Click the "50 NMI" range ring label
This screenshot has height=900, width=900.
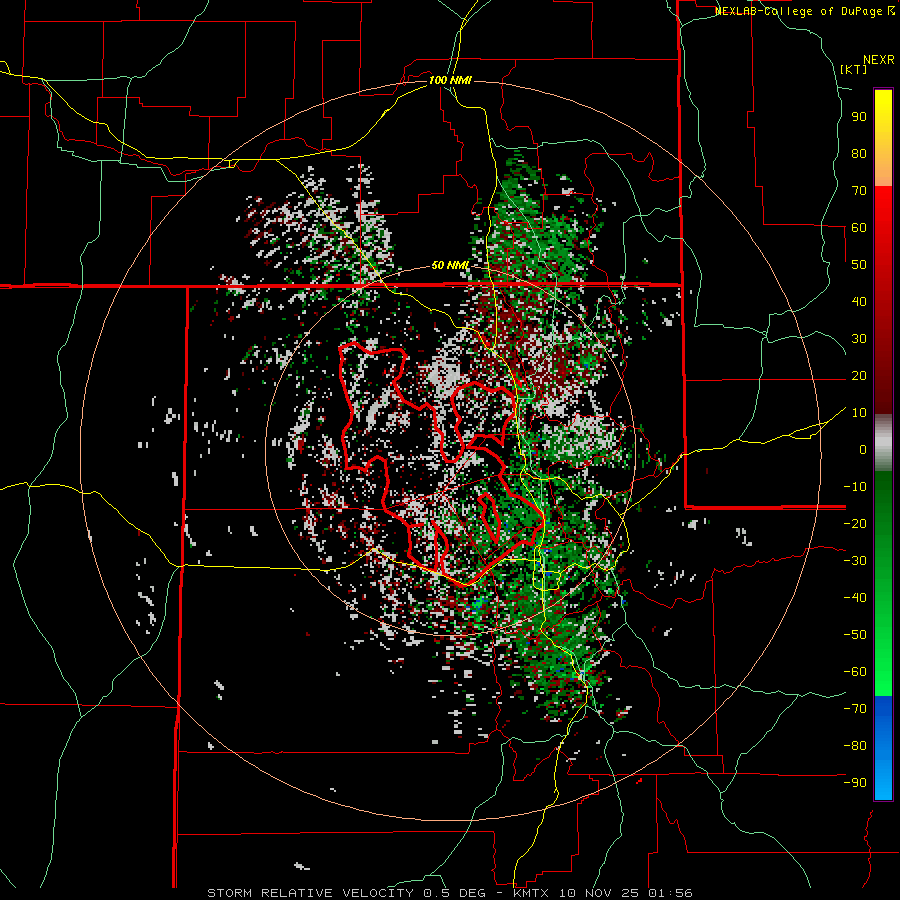[451, 265]
